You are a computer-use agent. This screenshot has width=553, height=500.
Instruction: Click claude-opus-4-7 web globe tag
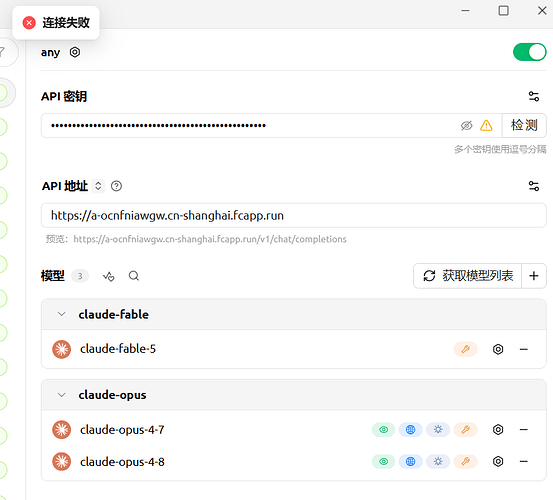click(x=411, y=429)
